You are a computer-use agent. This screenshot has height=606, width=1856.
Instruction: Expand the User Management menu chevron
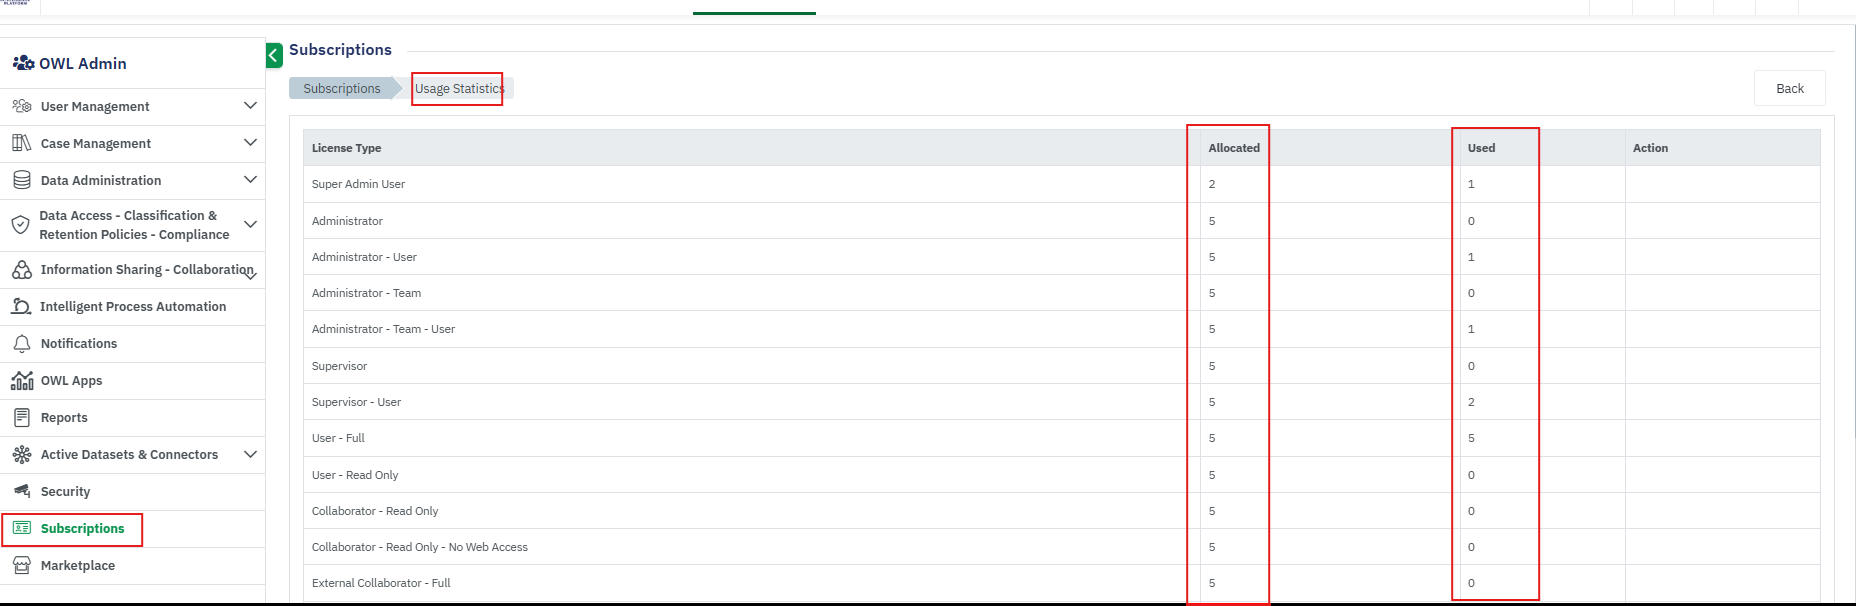pos(250,106)
